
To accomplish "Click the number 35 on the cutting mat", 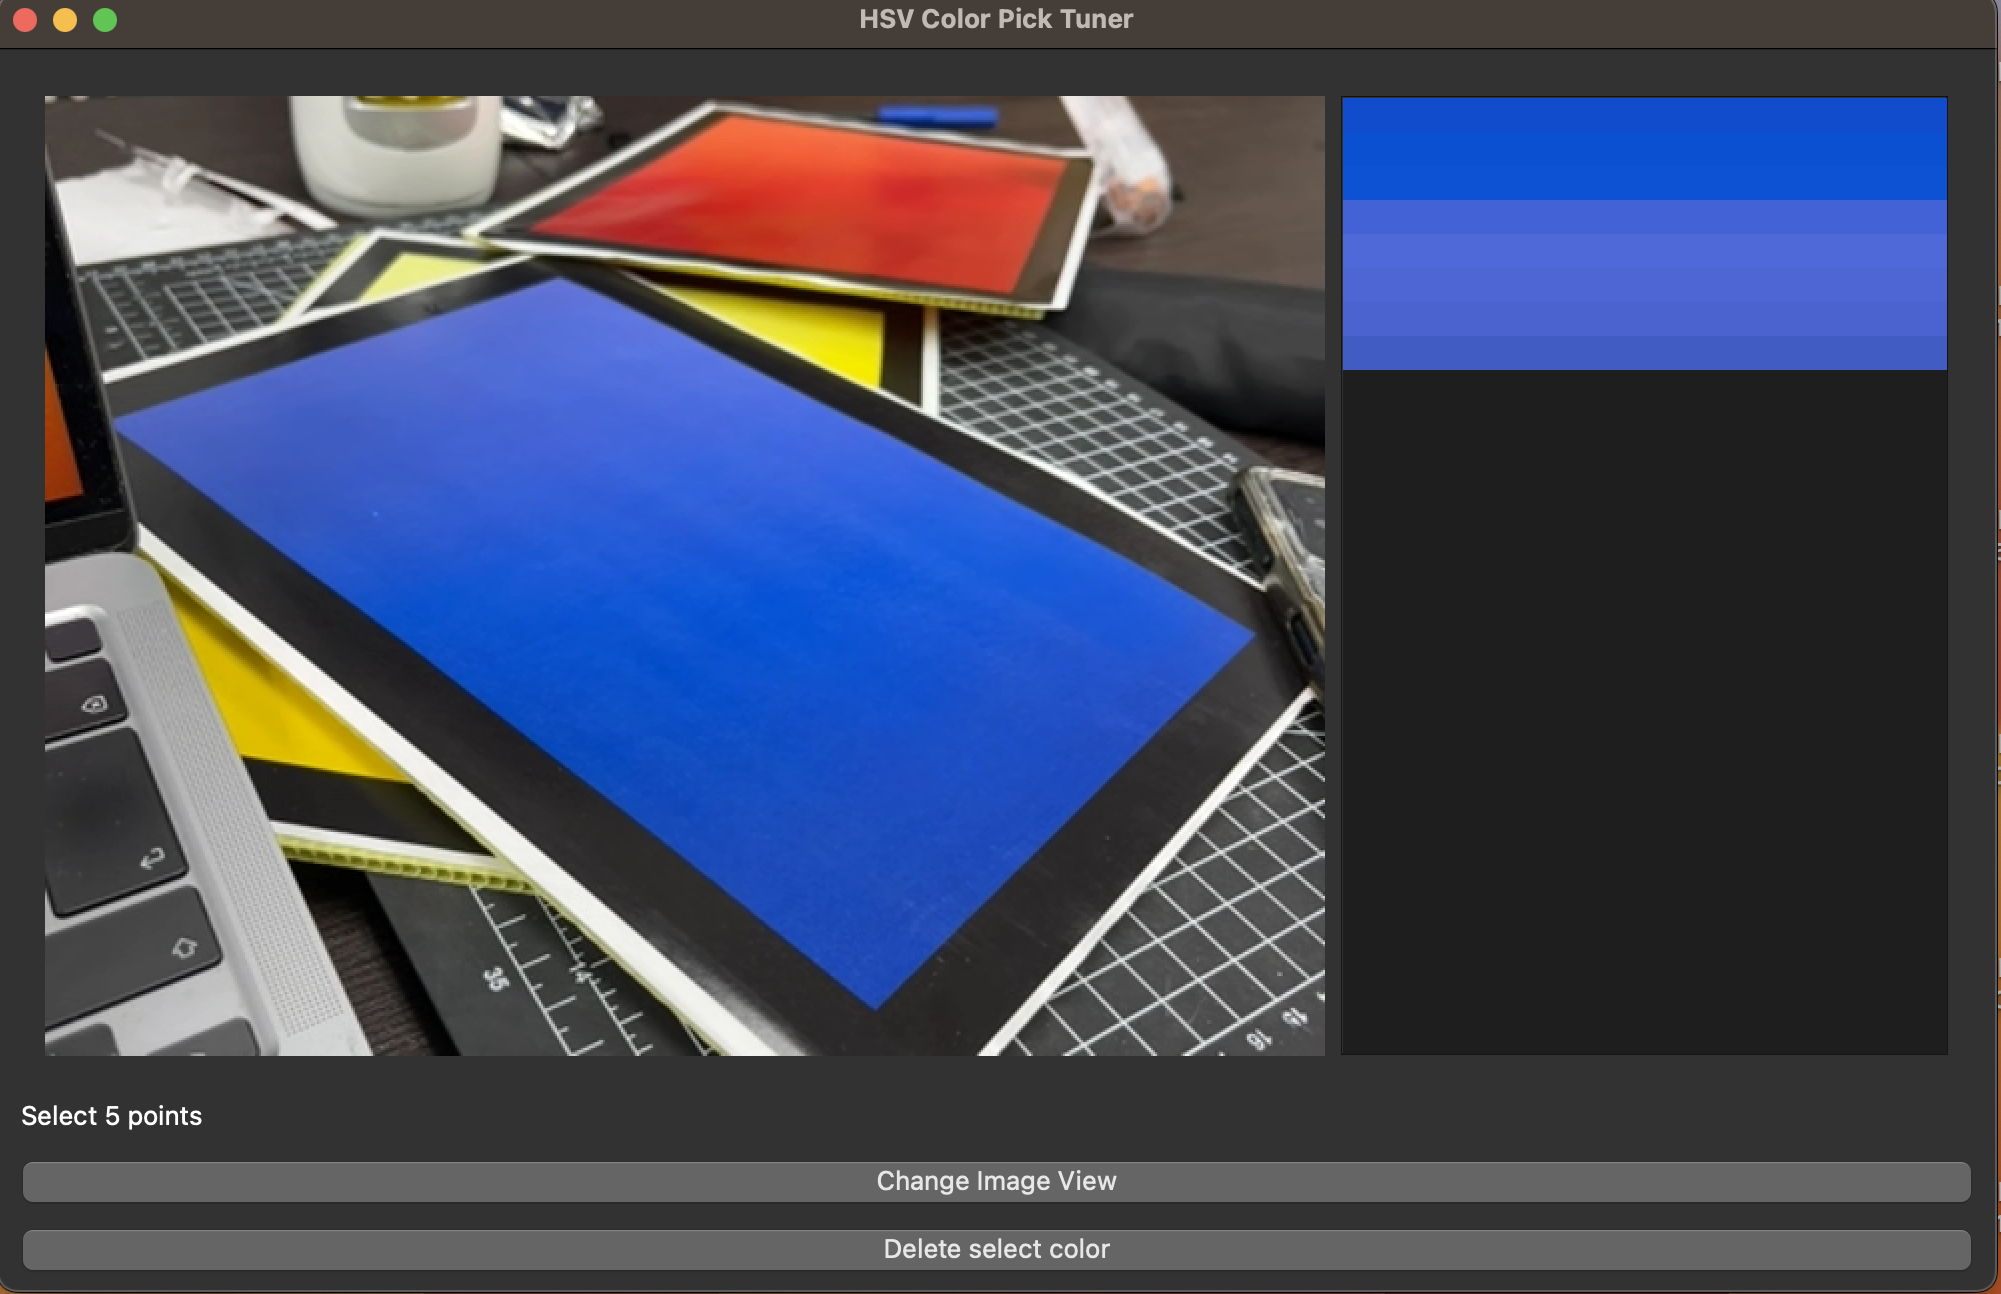I will 495,978.
